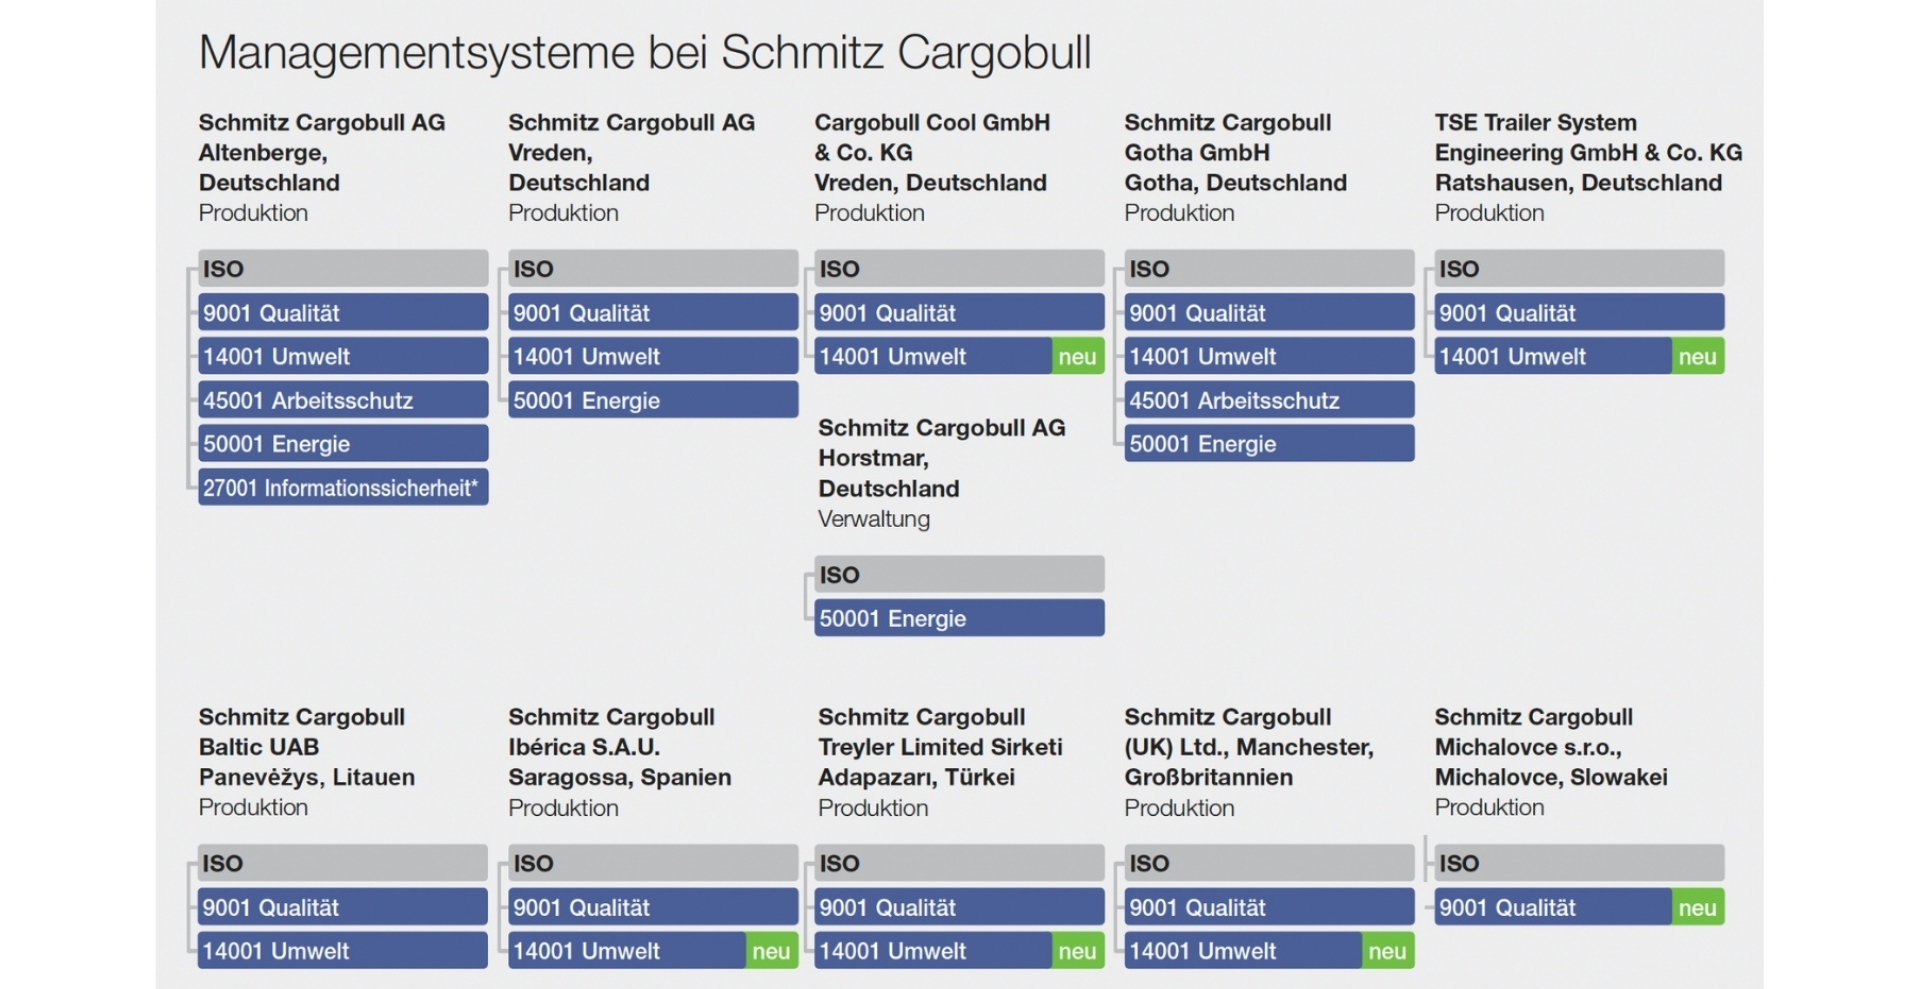Click the ISO header under Altenberge
This screenshot has width=1920, height=989.
click(343, 268)
